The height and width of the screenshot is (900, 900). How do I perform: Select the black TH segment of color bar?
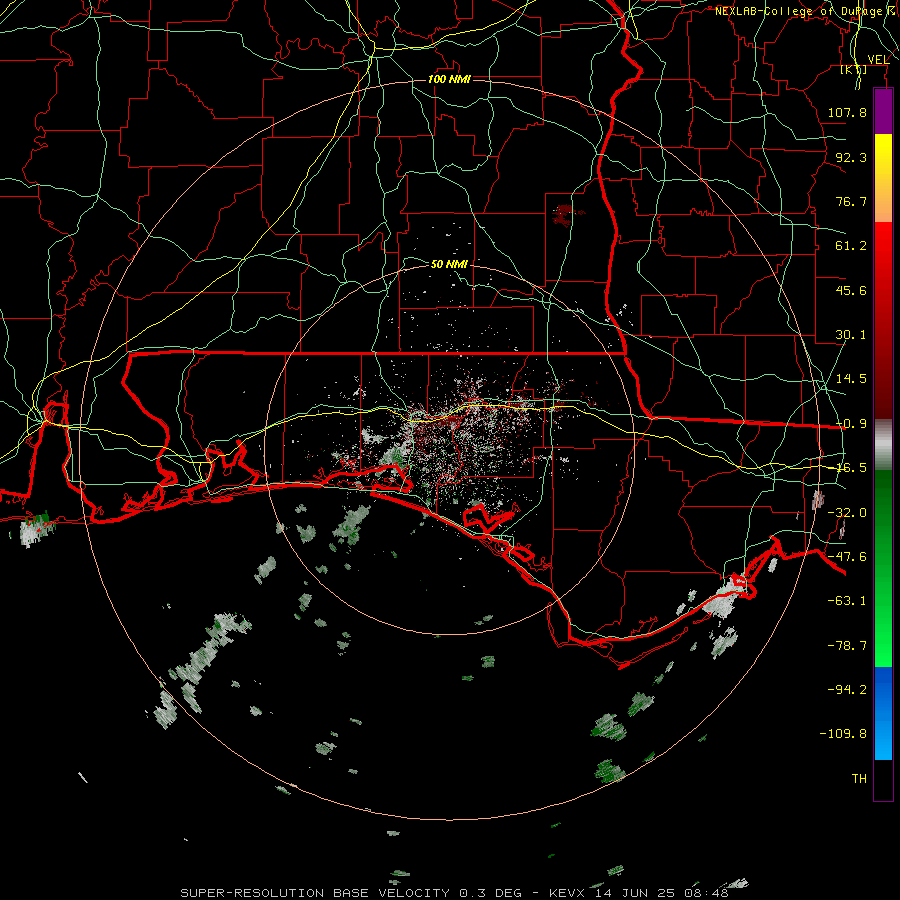tap(883, 779)
